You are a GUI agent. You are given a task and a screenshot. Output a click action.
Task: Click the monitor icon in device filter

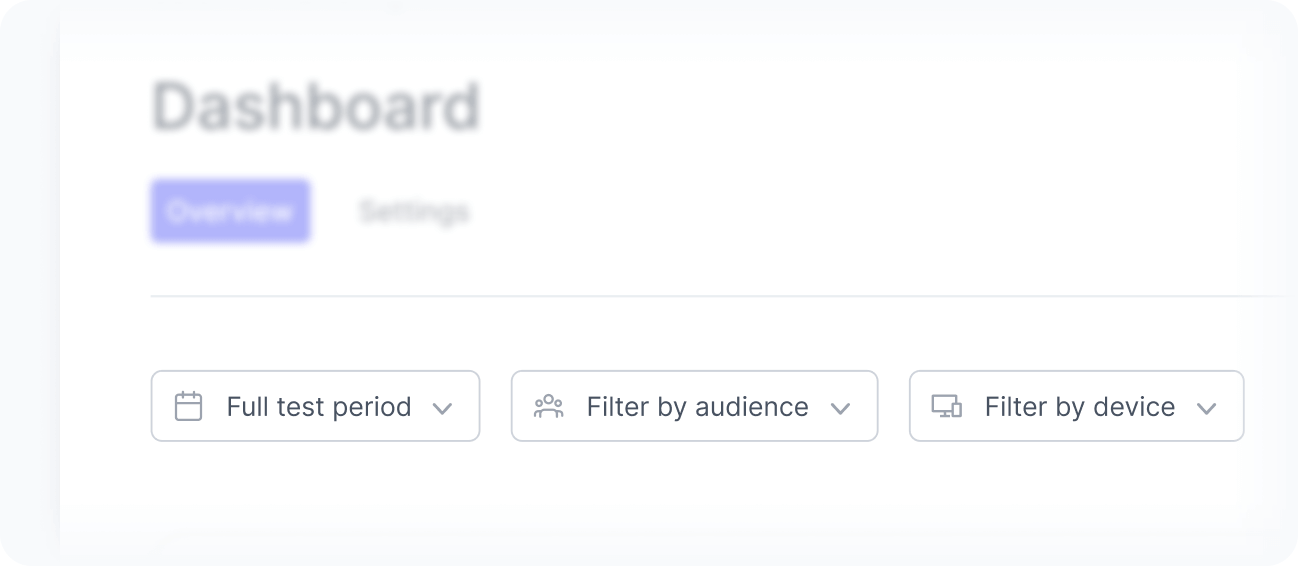coord(946,406)
